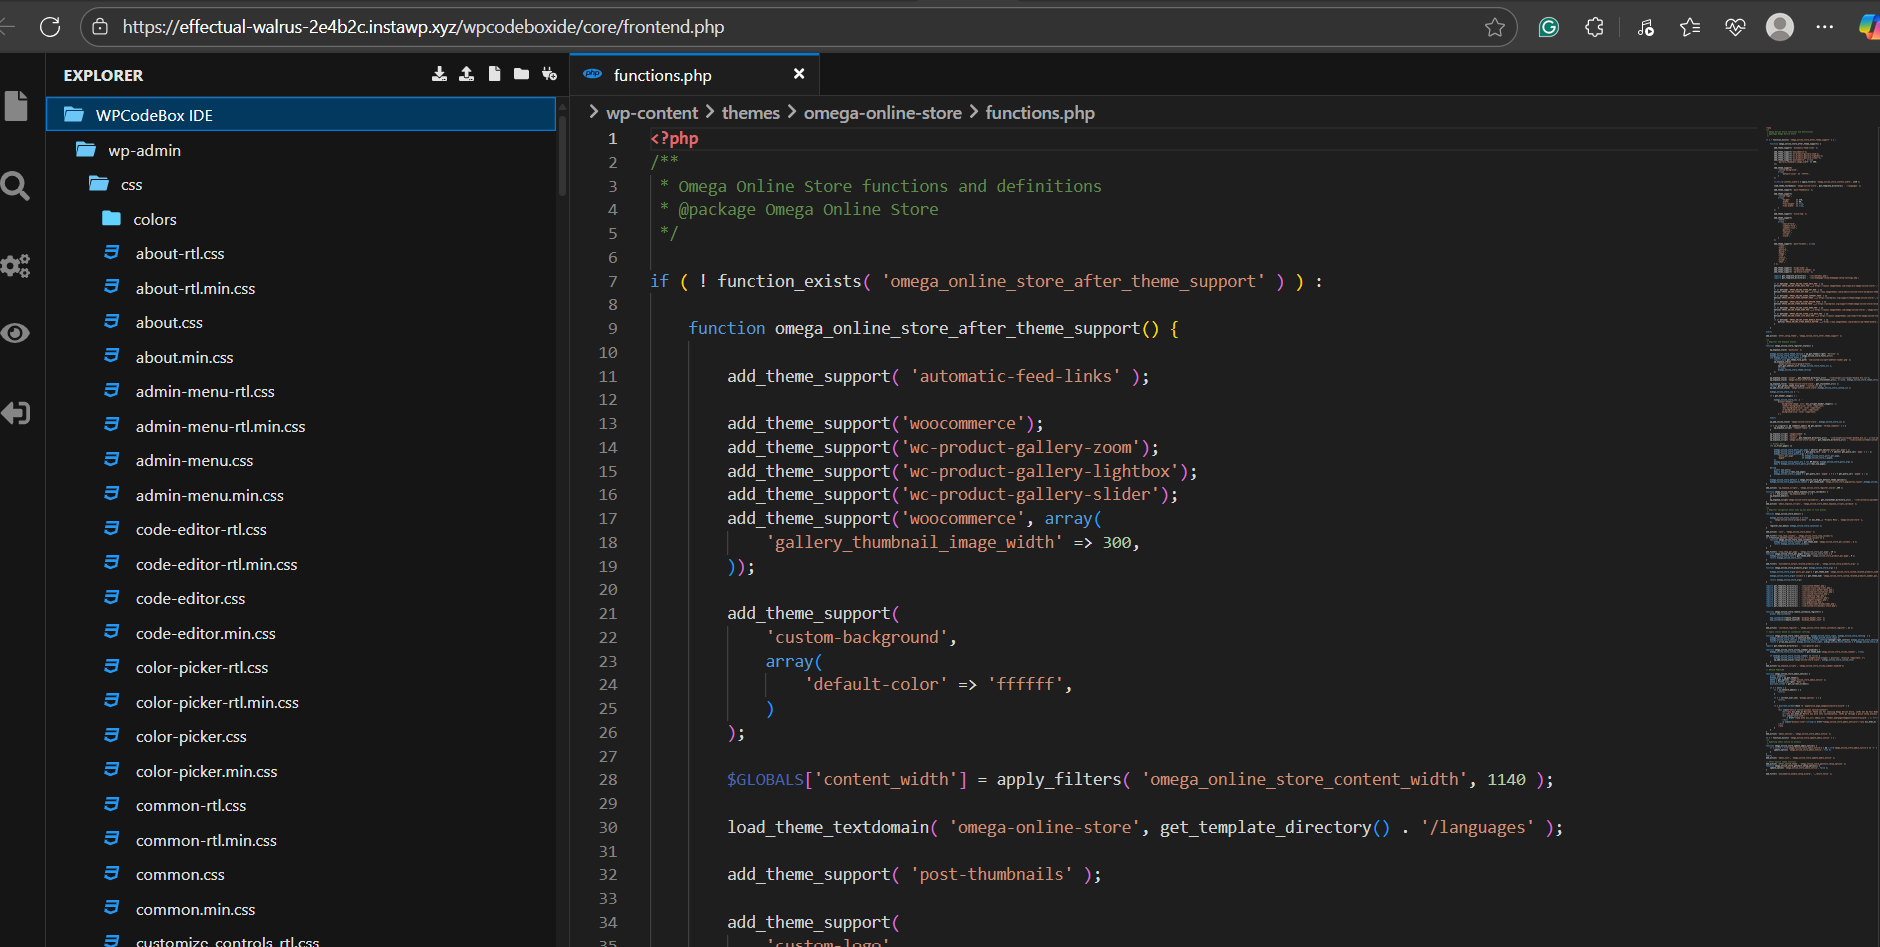Screen dimensions: 1880x947
Task: Click the eye preview icon in the sidebar
Action: [15, 333]
